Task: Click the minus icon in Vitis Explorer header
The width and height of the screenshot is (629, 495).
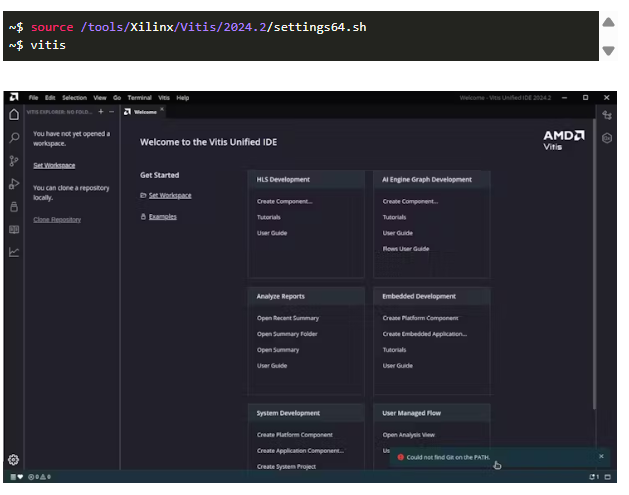Action: [111, 111]
